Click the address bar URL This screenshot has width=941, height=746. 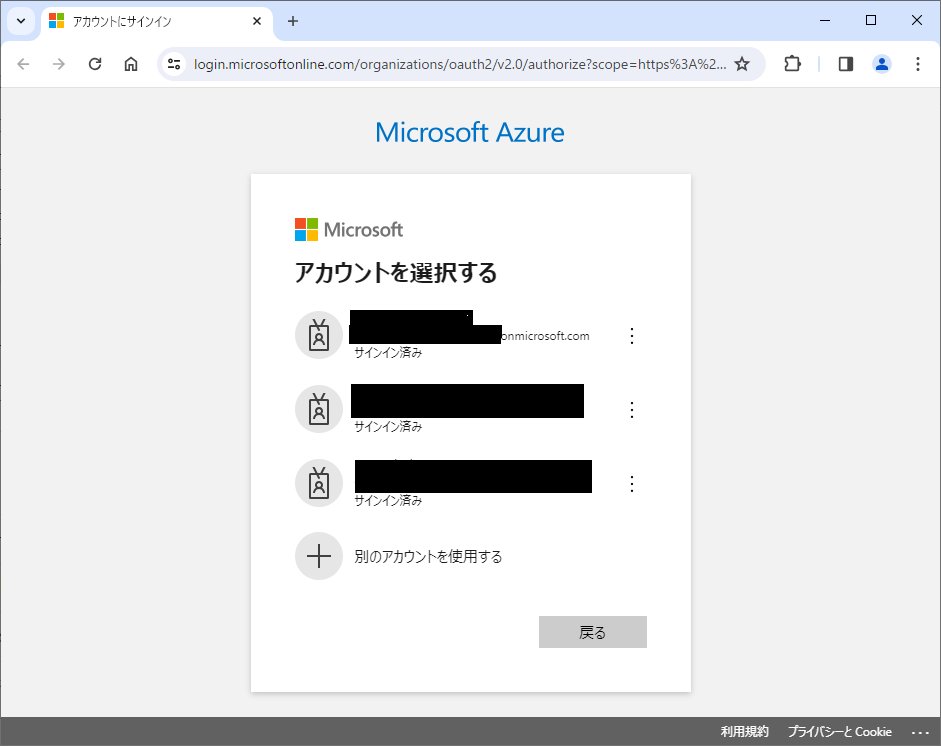click(460, 64)
